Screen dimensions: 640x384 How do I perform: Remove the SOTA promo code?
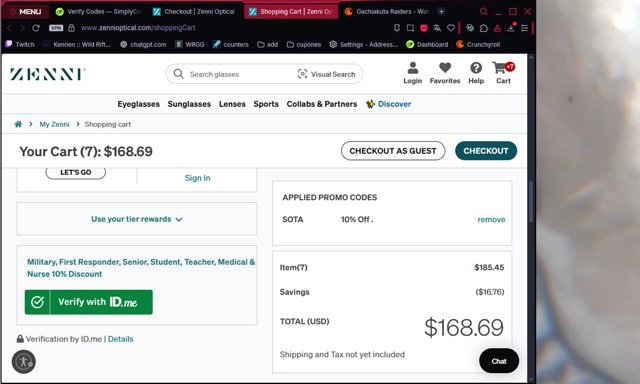coord(491,220)
